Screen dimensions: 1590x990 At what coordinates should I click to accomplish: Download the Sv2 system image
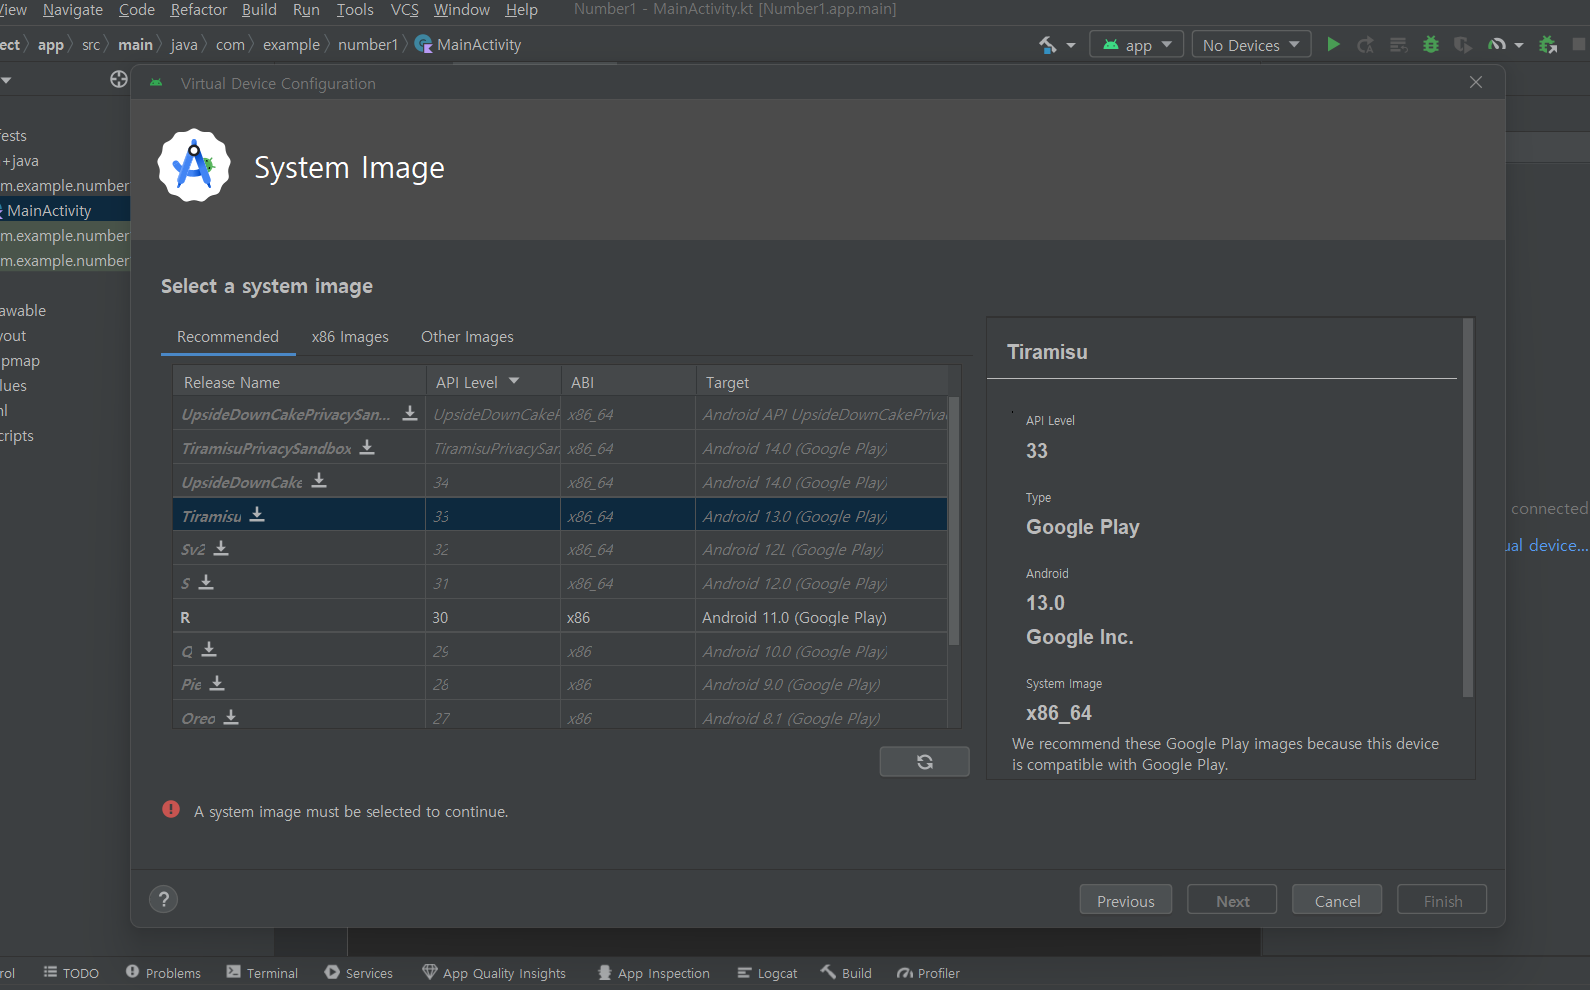221,548
